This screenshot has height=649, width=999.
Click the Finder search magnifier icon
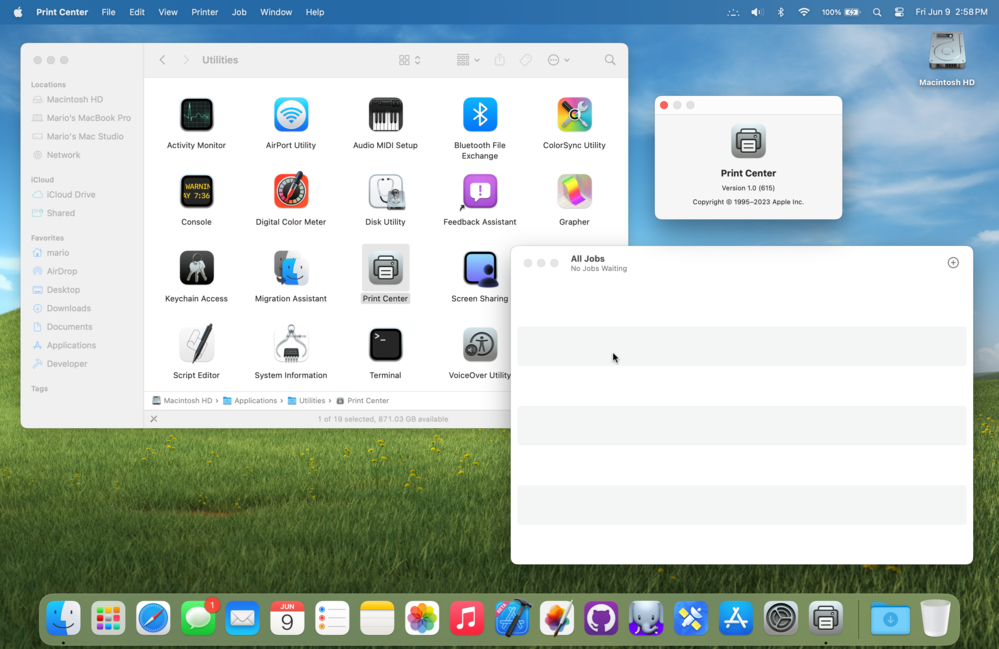(x=610, y=60)
